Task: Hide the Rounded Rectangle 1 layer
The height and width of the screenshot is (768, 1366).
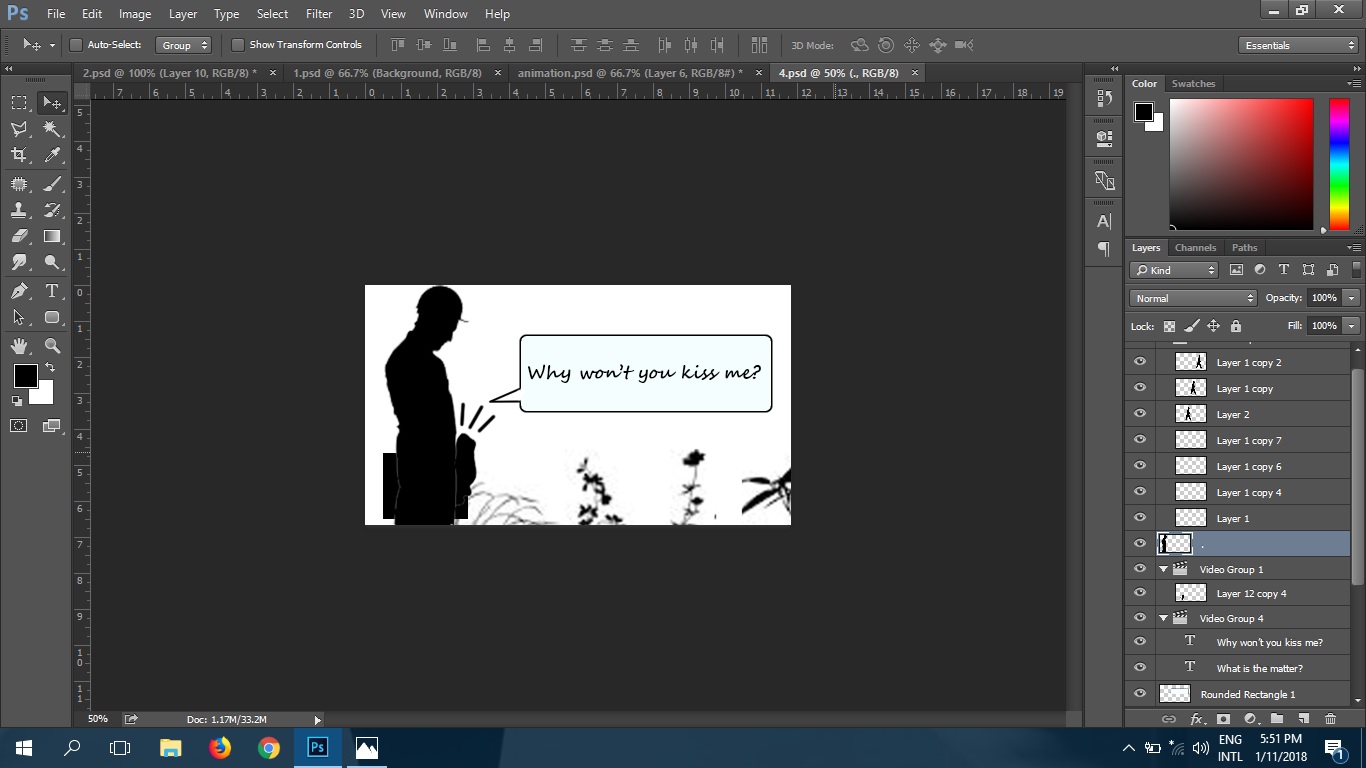Action: 1140,694
